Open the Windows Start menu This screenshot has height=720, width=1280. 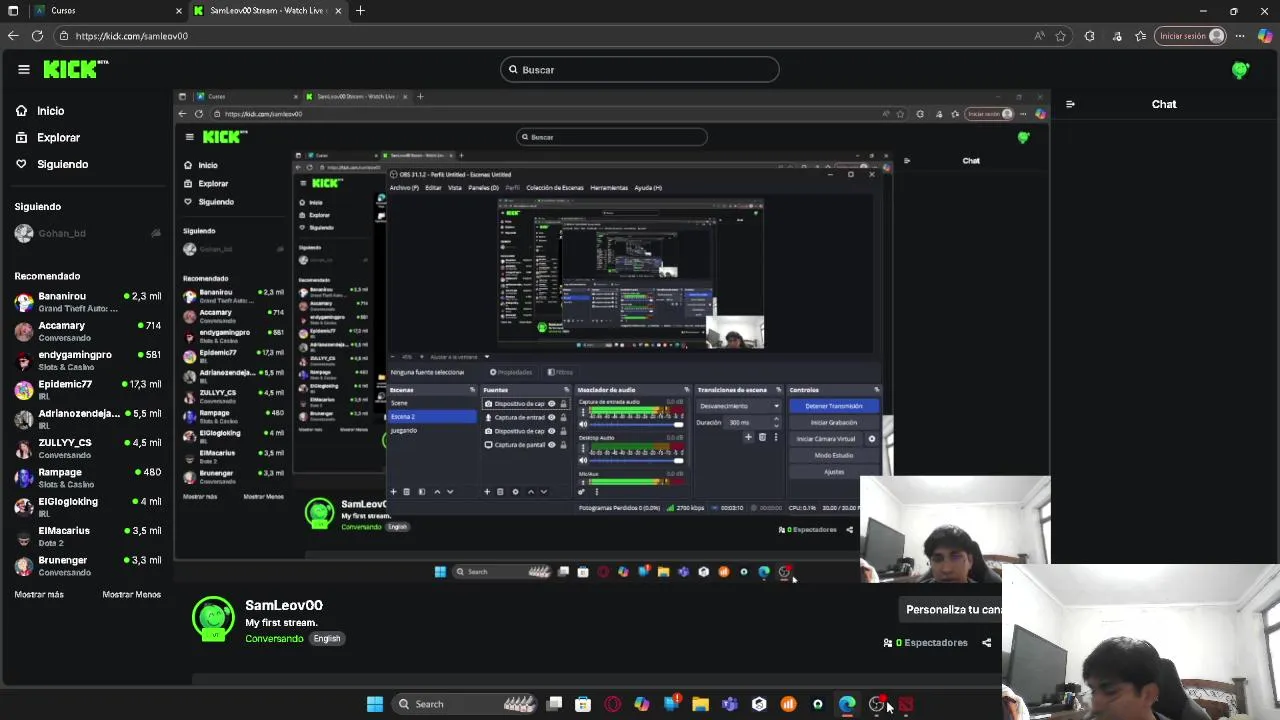(375, 704)
